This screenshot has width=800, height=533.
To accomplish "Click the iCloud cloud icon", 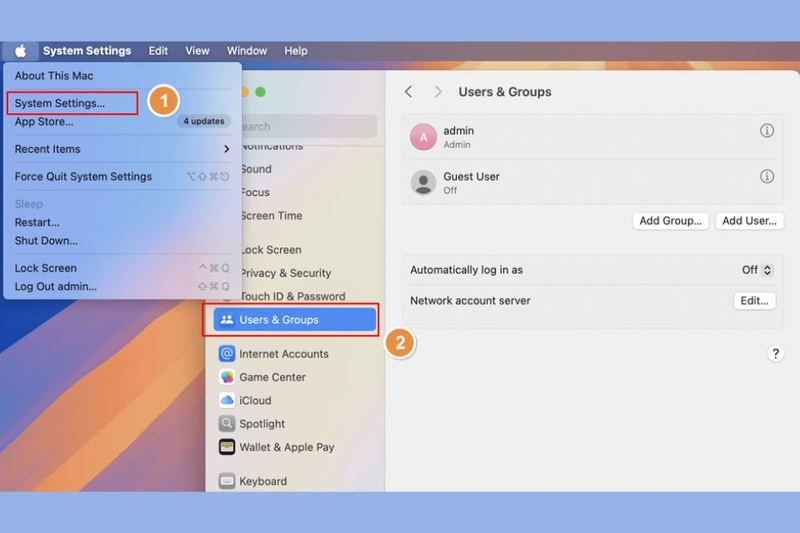I will 227,400.
